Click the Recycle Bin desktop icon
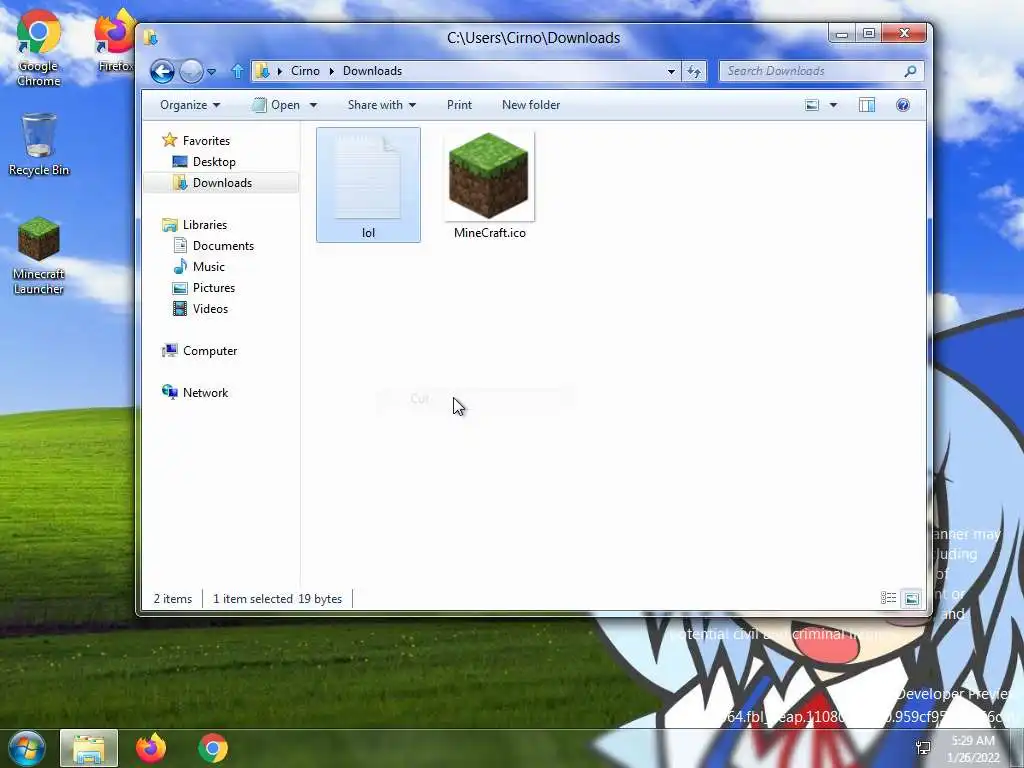The height and width of the screenshot is (768, 1024). tap(39, 145)
